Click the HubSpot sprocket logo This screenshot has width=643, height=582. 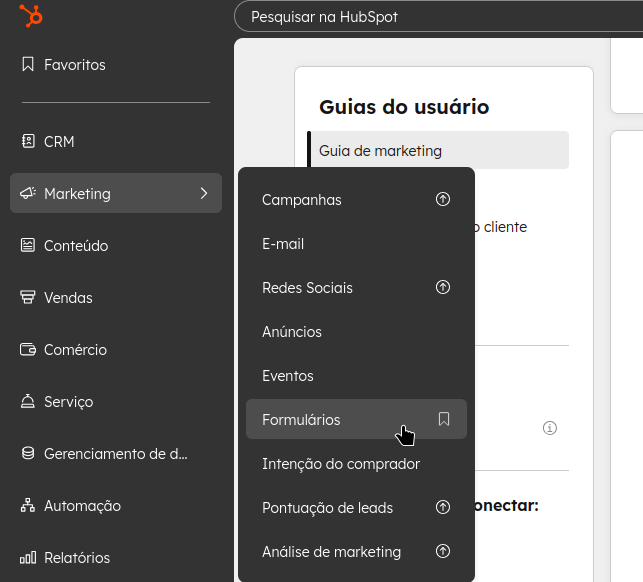point(31,17)
